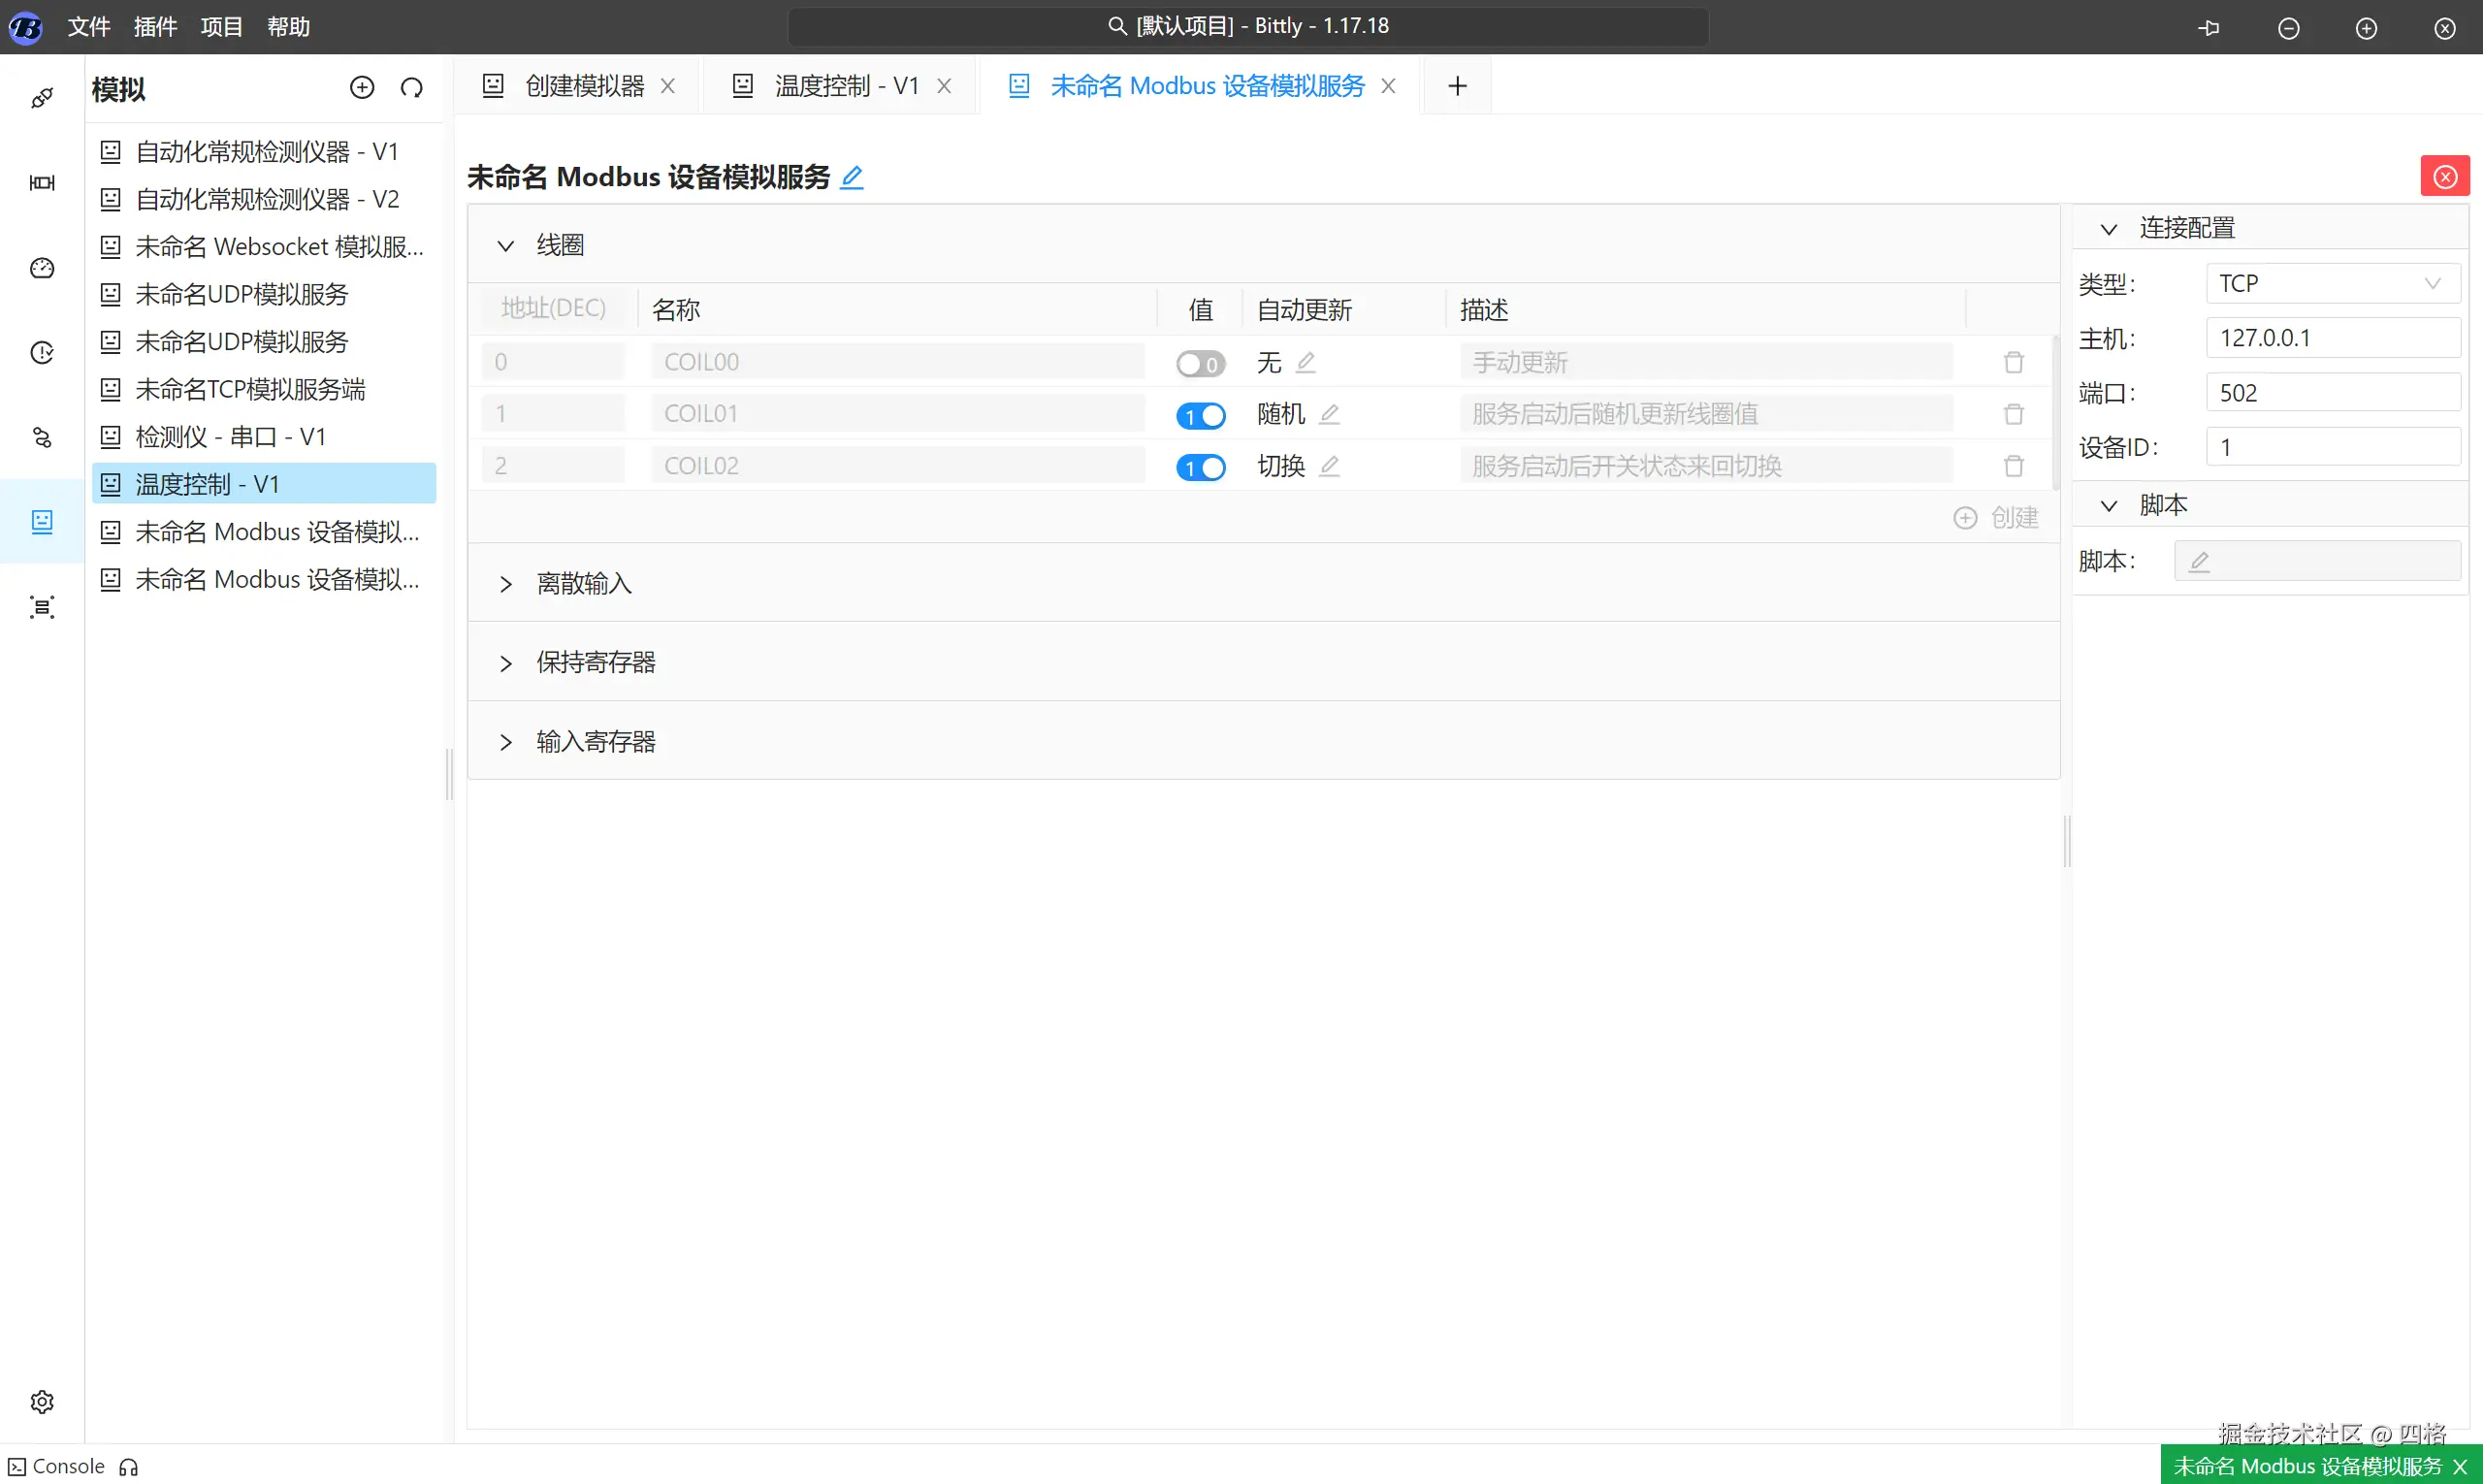Click the 创建 button under coils
This screenshot has width=2483, height=1484.
pyautogui.click(x=1996, y=518)
